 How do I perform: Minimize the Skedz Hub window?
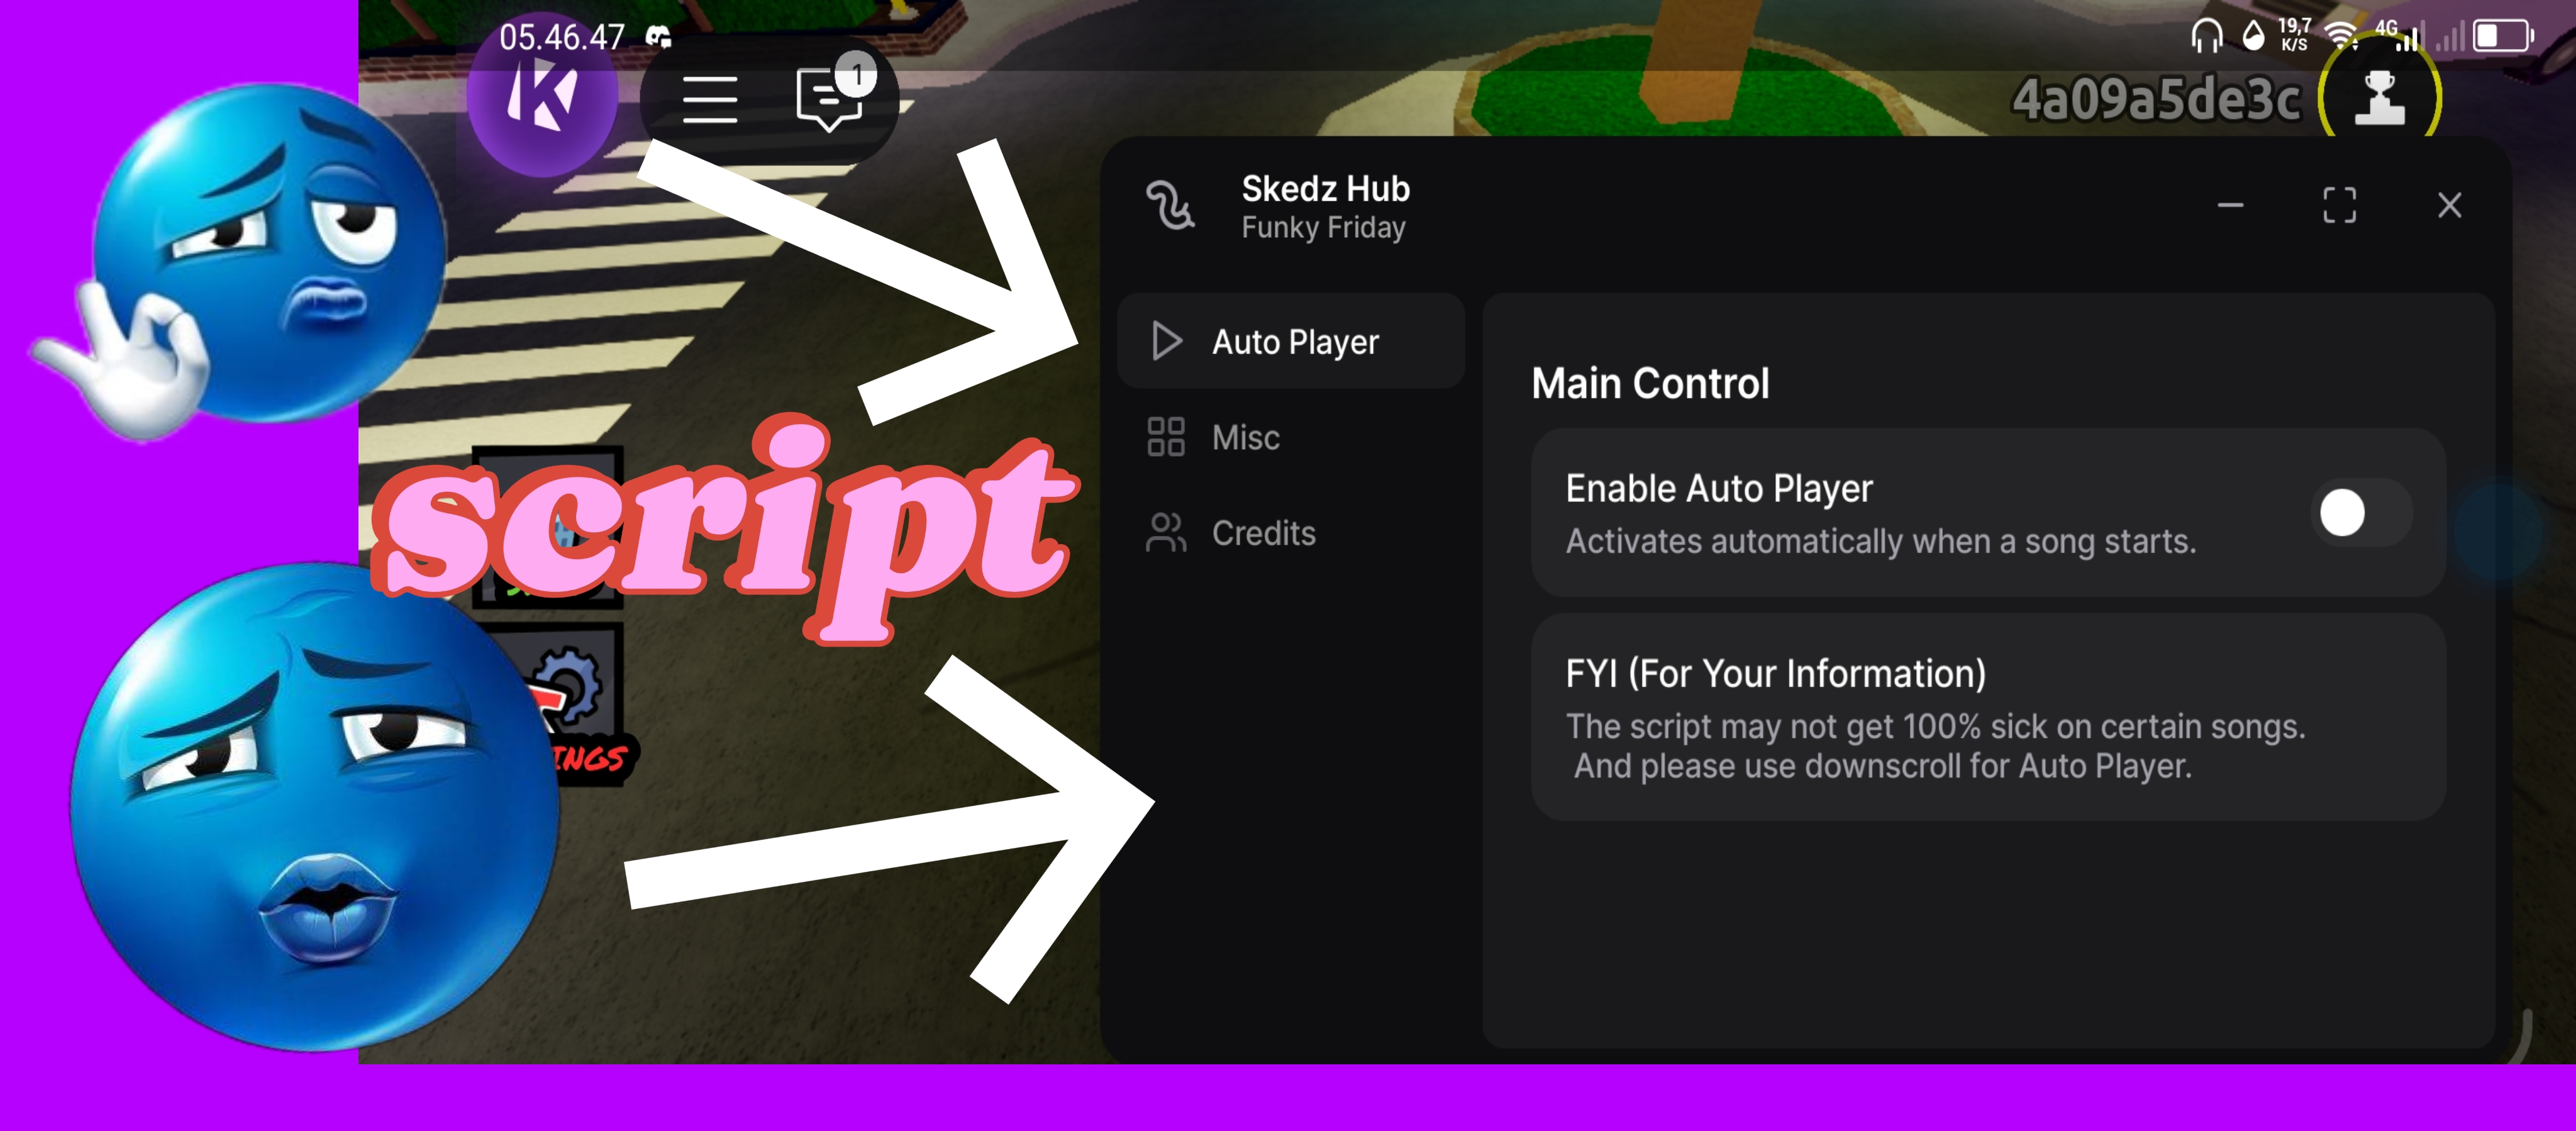pyautogui.click(x=2230, y=205)
